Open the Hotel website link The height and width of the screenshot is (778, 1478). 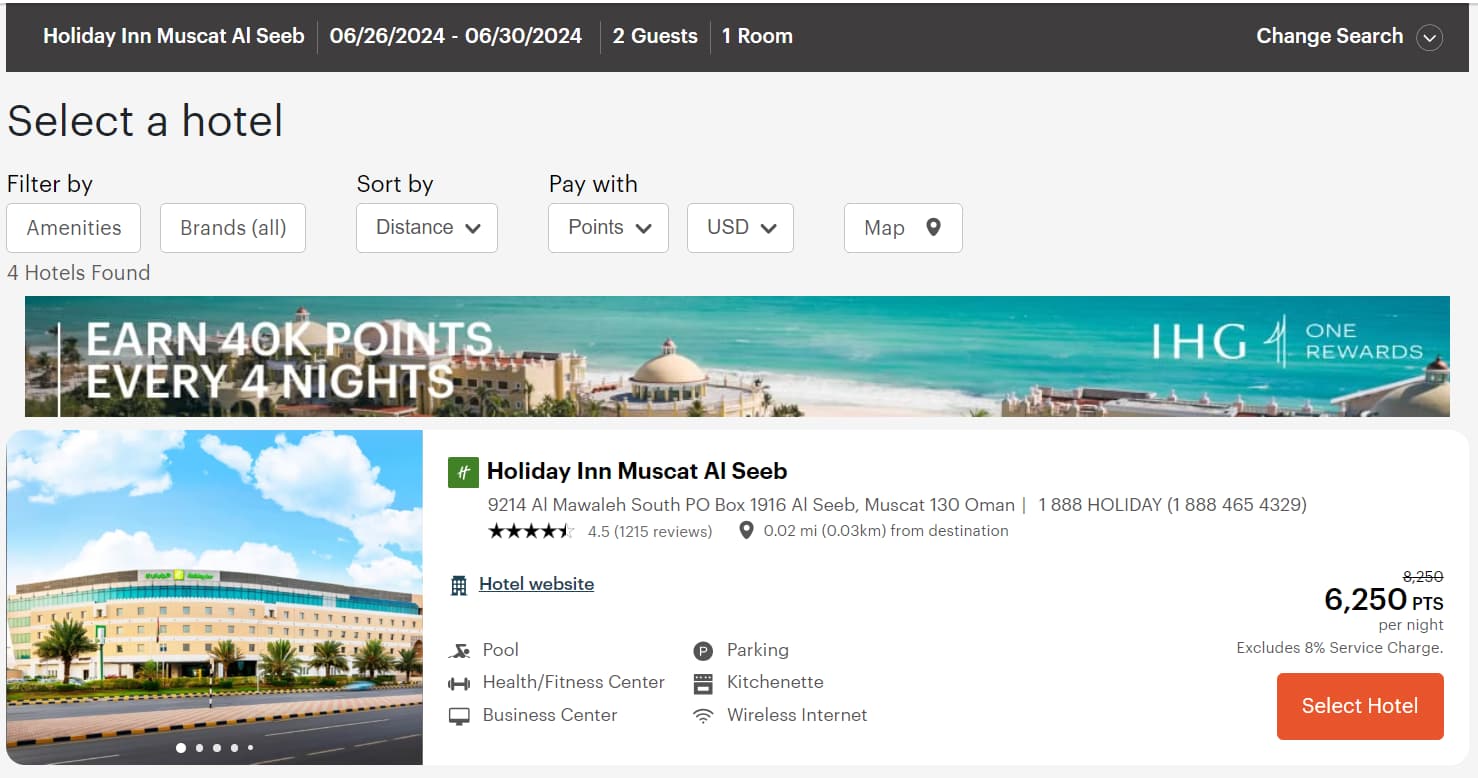536,584
